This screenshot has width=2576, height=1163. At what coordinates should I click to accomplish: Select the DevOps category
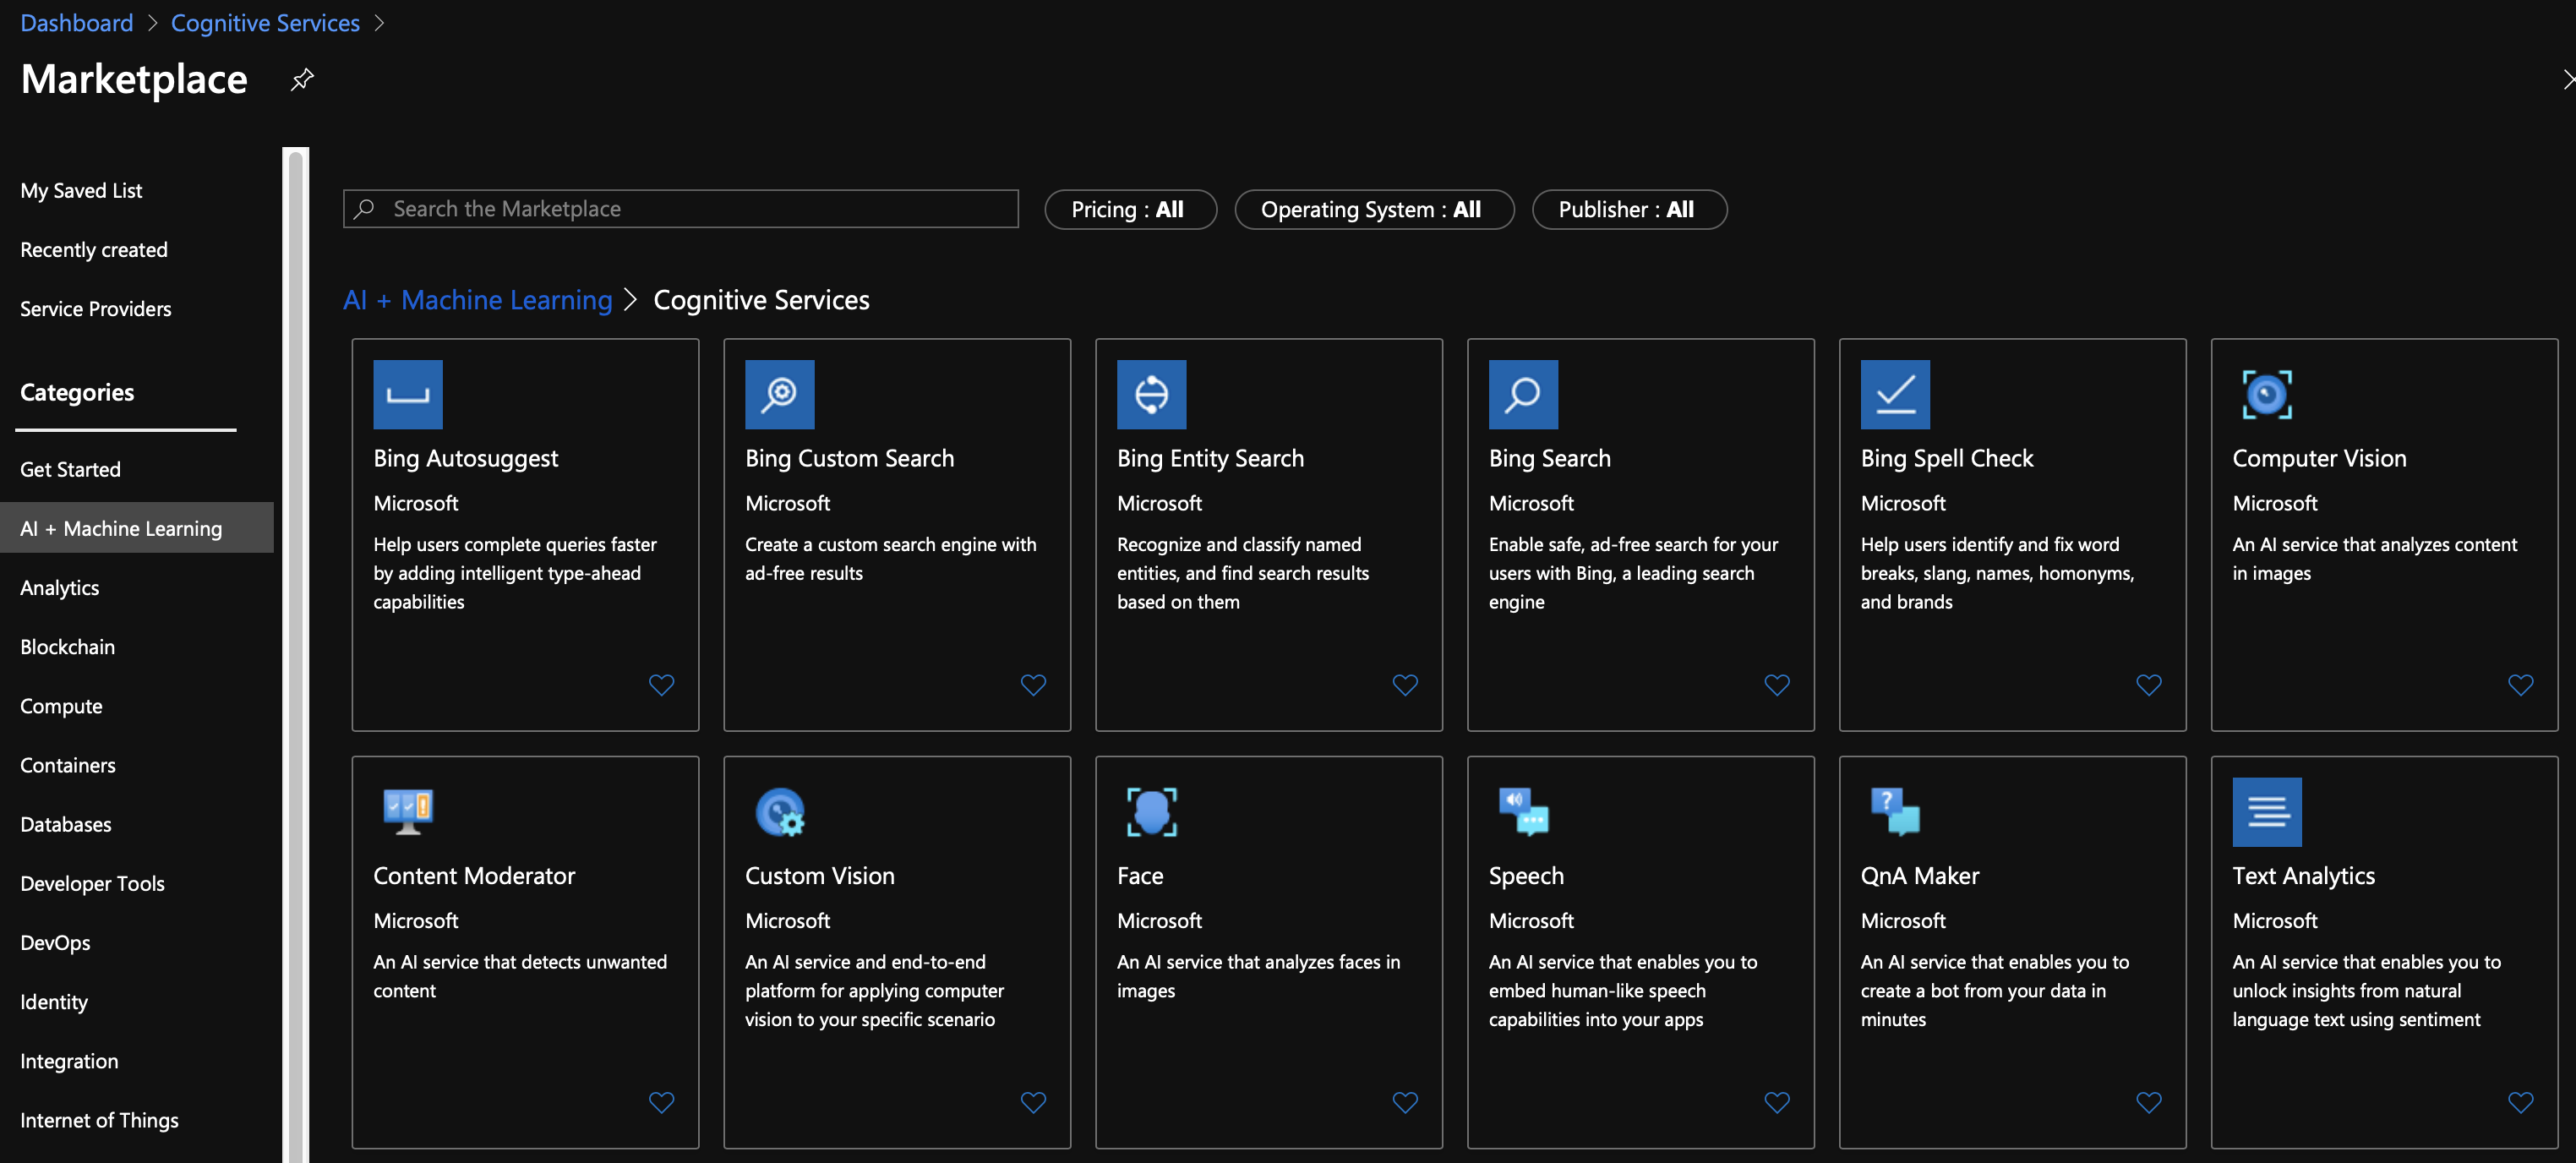(x=55, y=942)
